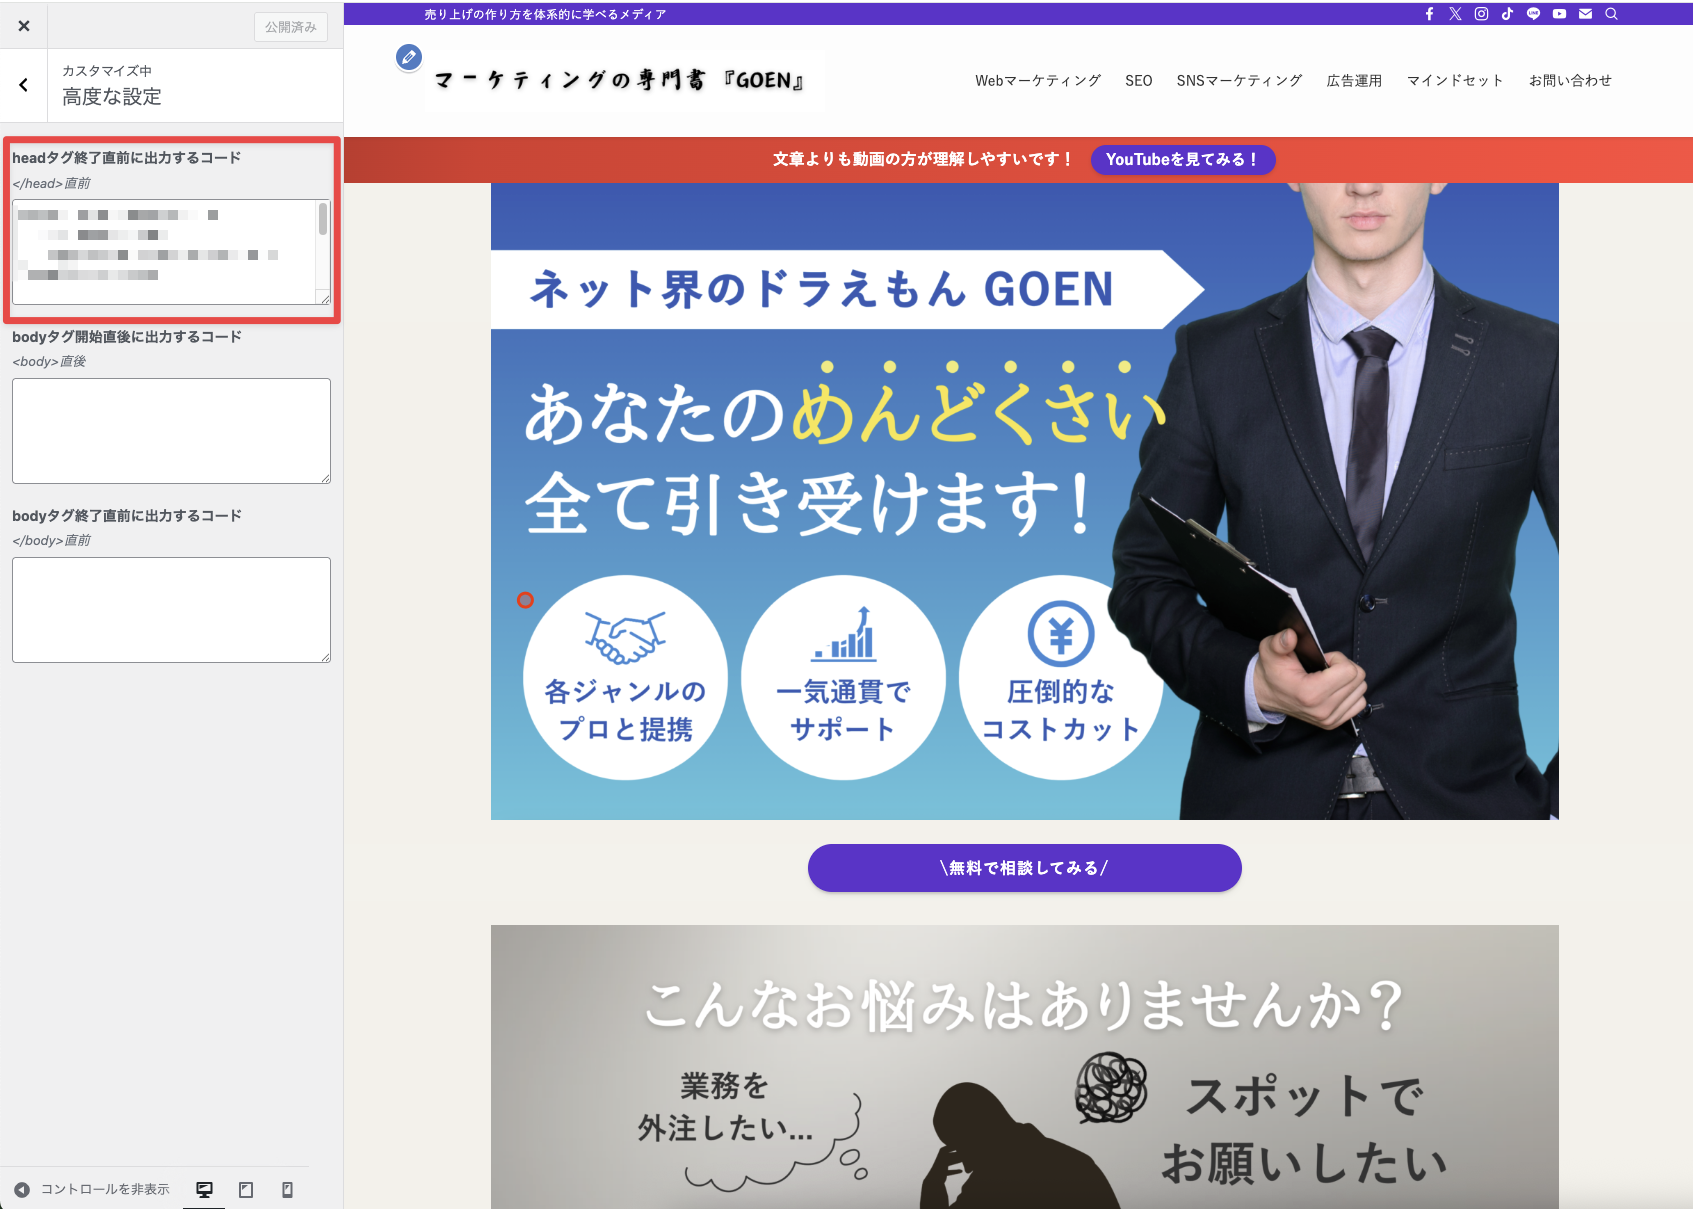Click the 無料で相談してみる purple button
The height and width of the screenshot is (1209, 1693).
tap(1024, 868)
